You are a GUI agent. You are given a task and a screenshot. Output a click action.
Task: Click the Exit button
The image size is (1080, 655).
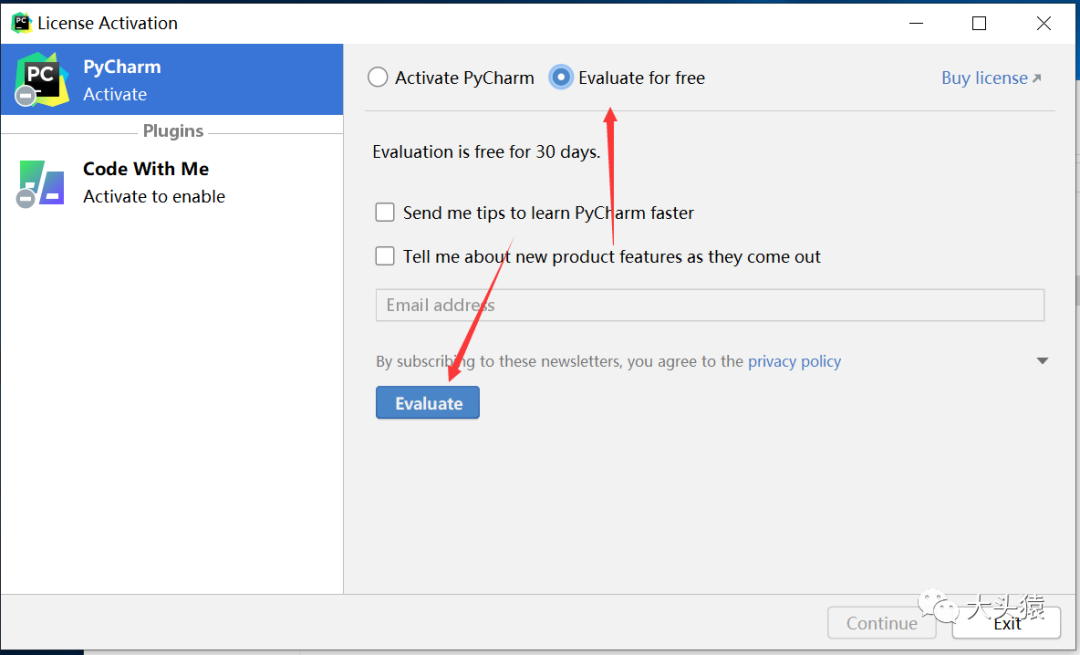1006,623
